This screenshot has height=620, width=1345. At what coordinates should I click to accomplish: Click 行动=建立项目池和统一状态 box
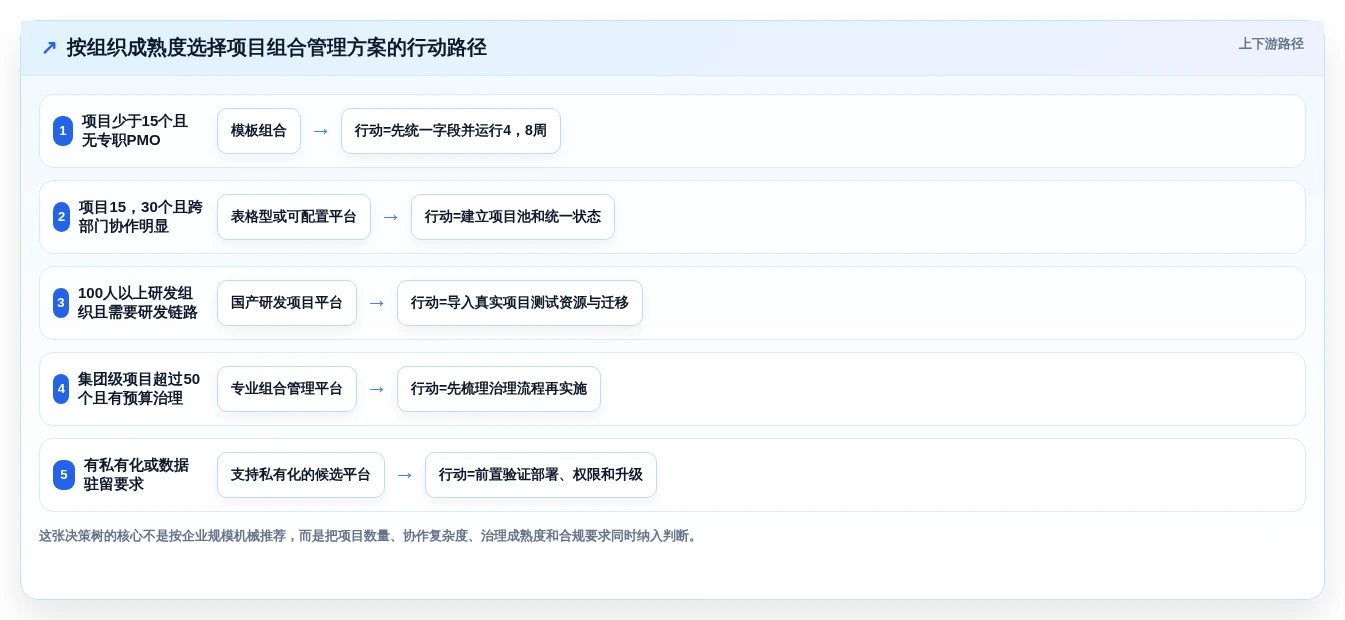tap(513, 217)
